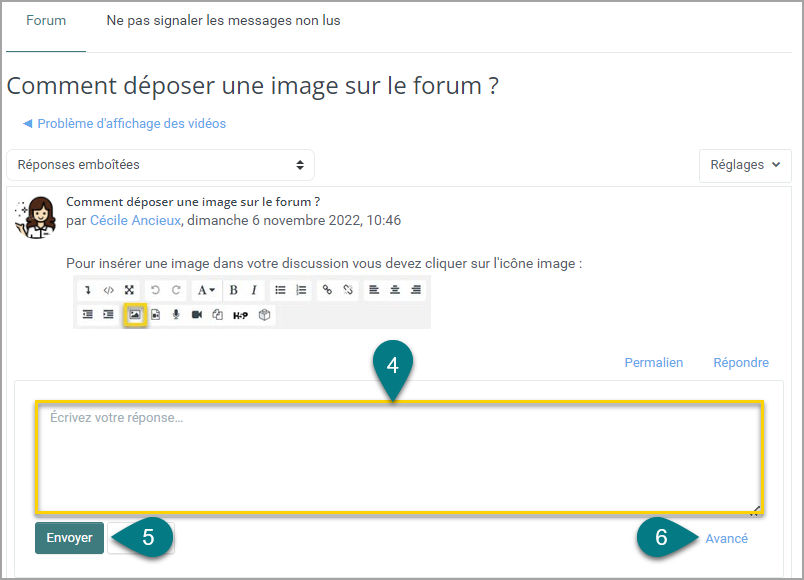Click into the 'Écrivez votre réponse' text area
Viewport: 804px width, 580px height.
click(x=399, y=457)
